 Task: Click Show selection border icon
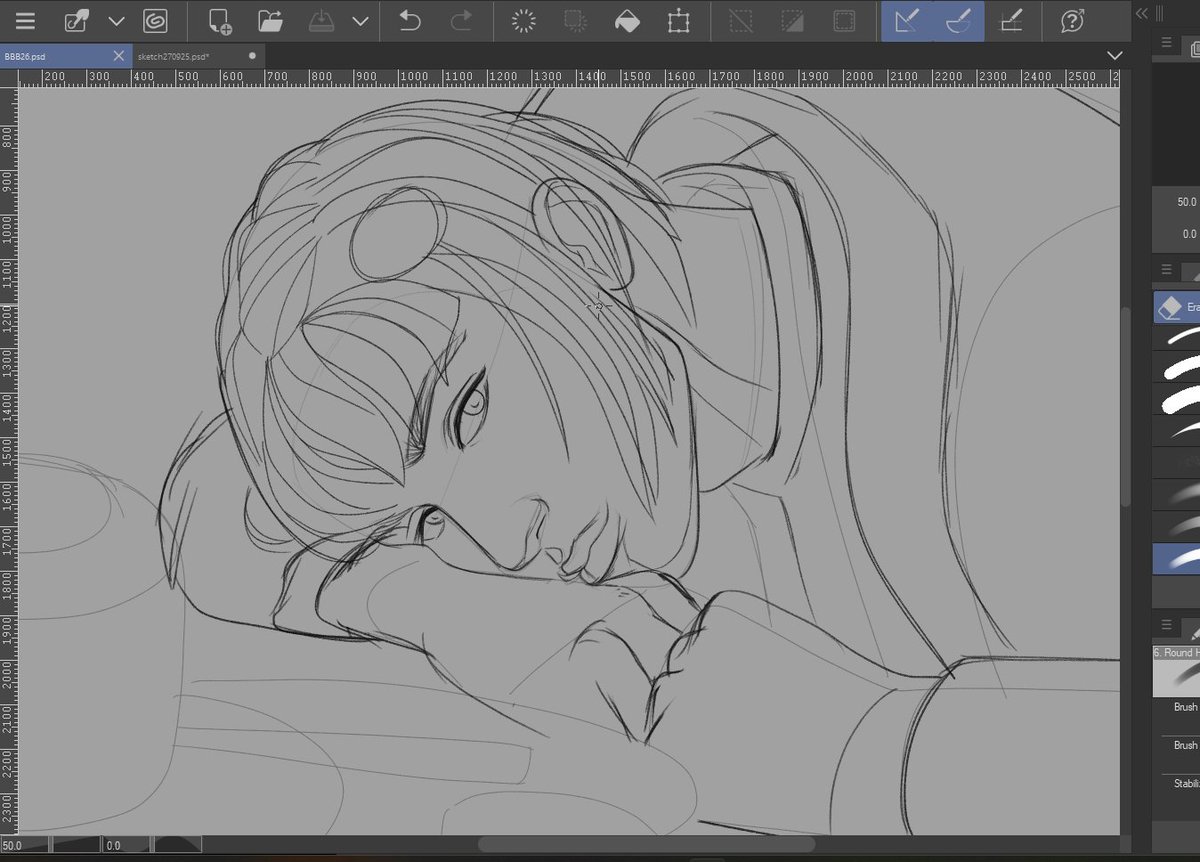pyautogui.click(x=845, y=21)
